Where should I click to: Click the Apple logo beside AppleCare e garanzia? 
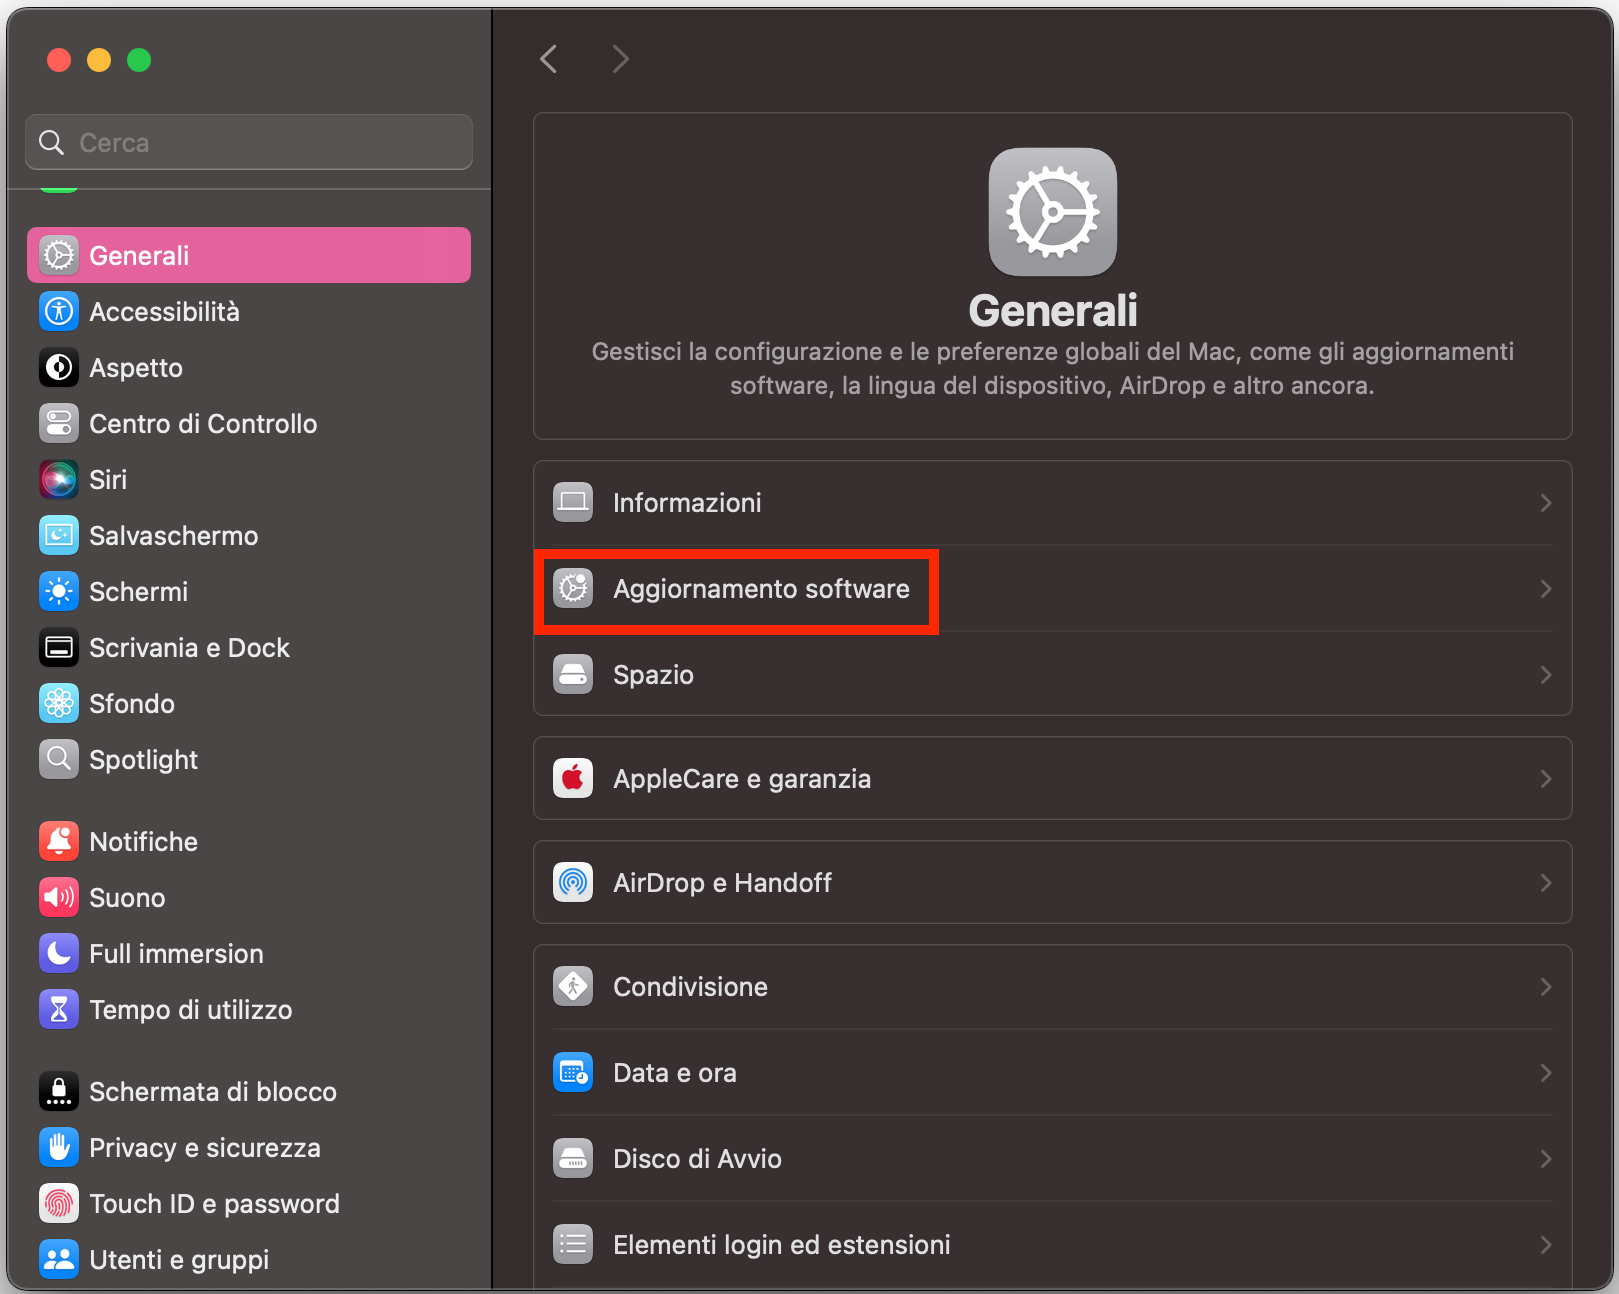click(573, 778)
